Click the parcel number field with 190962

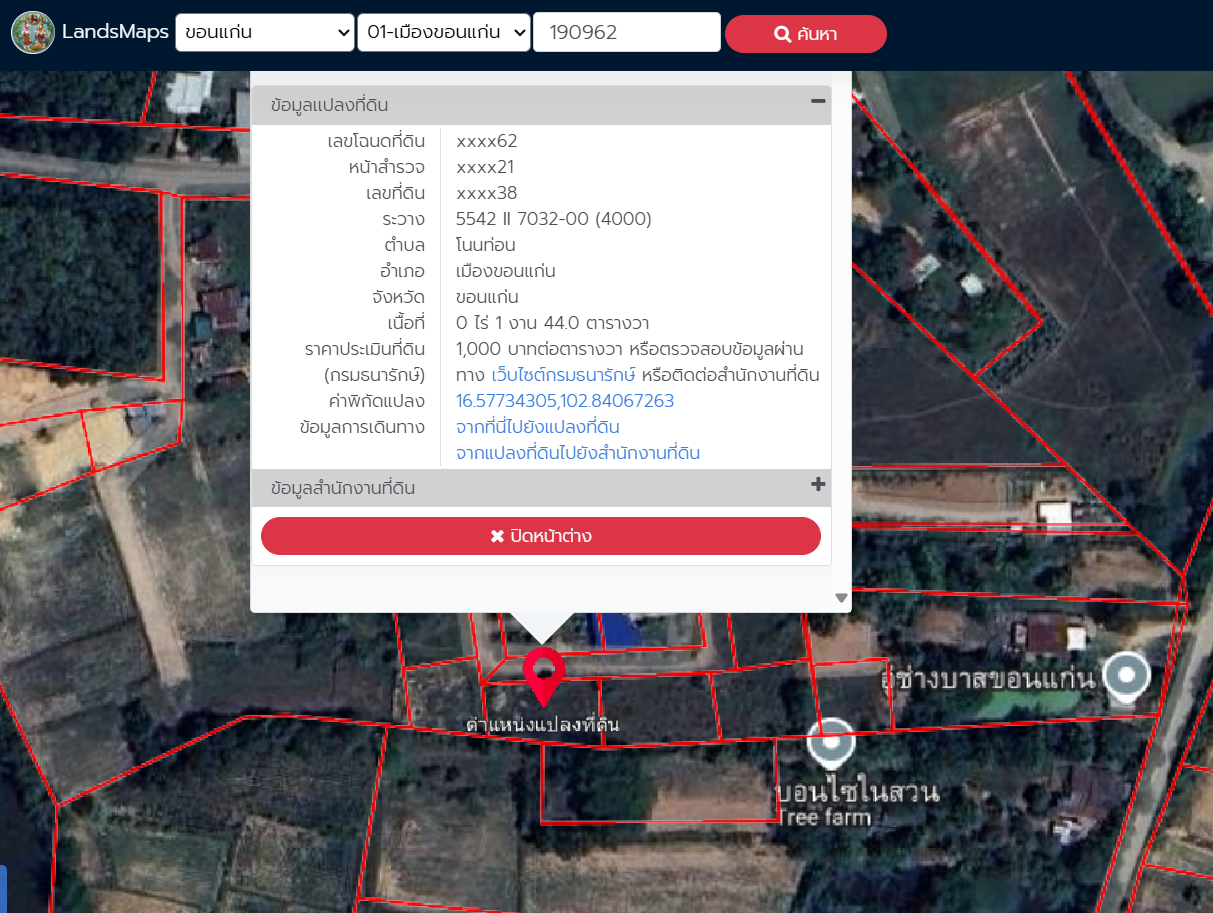626,33
